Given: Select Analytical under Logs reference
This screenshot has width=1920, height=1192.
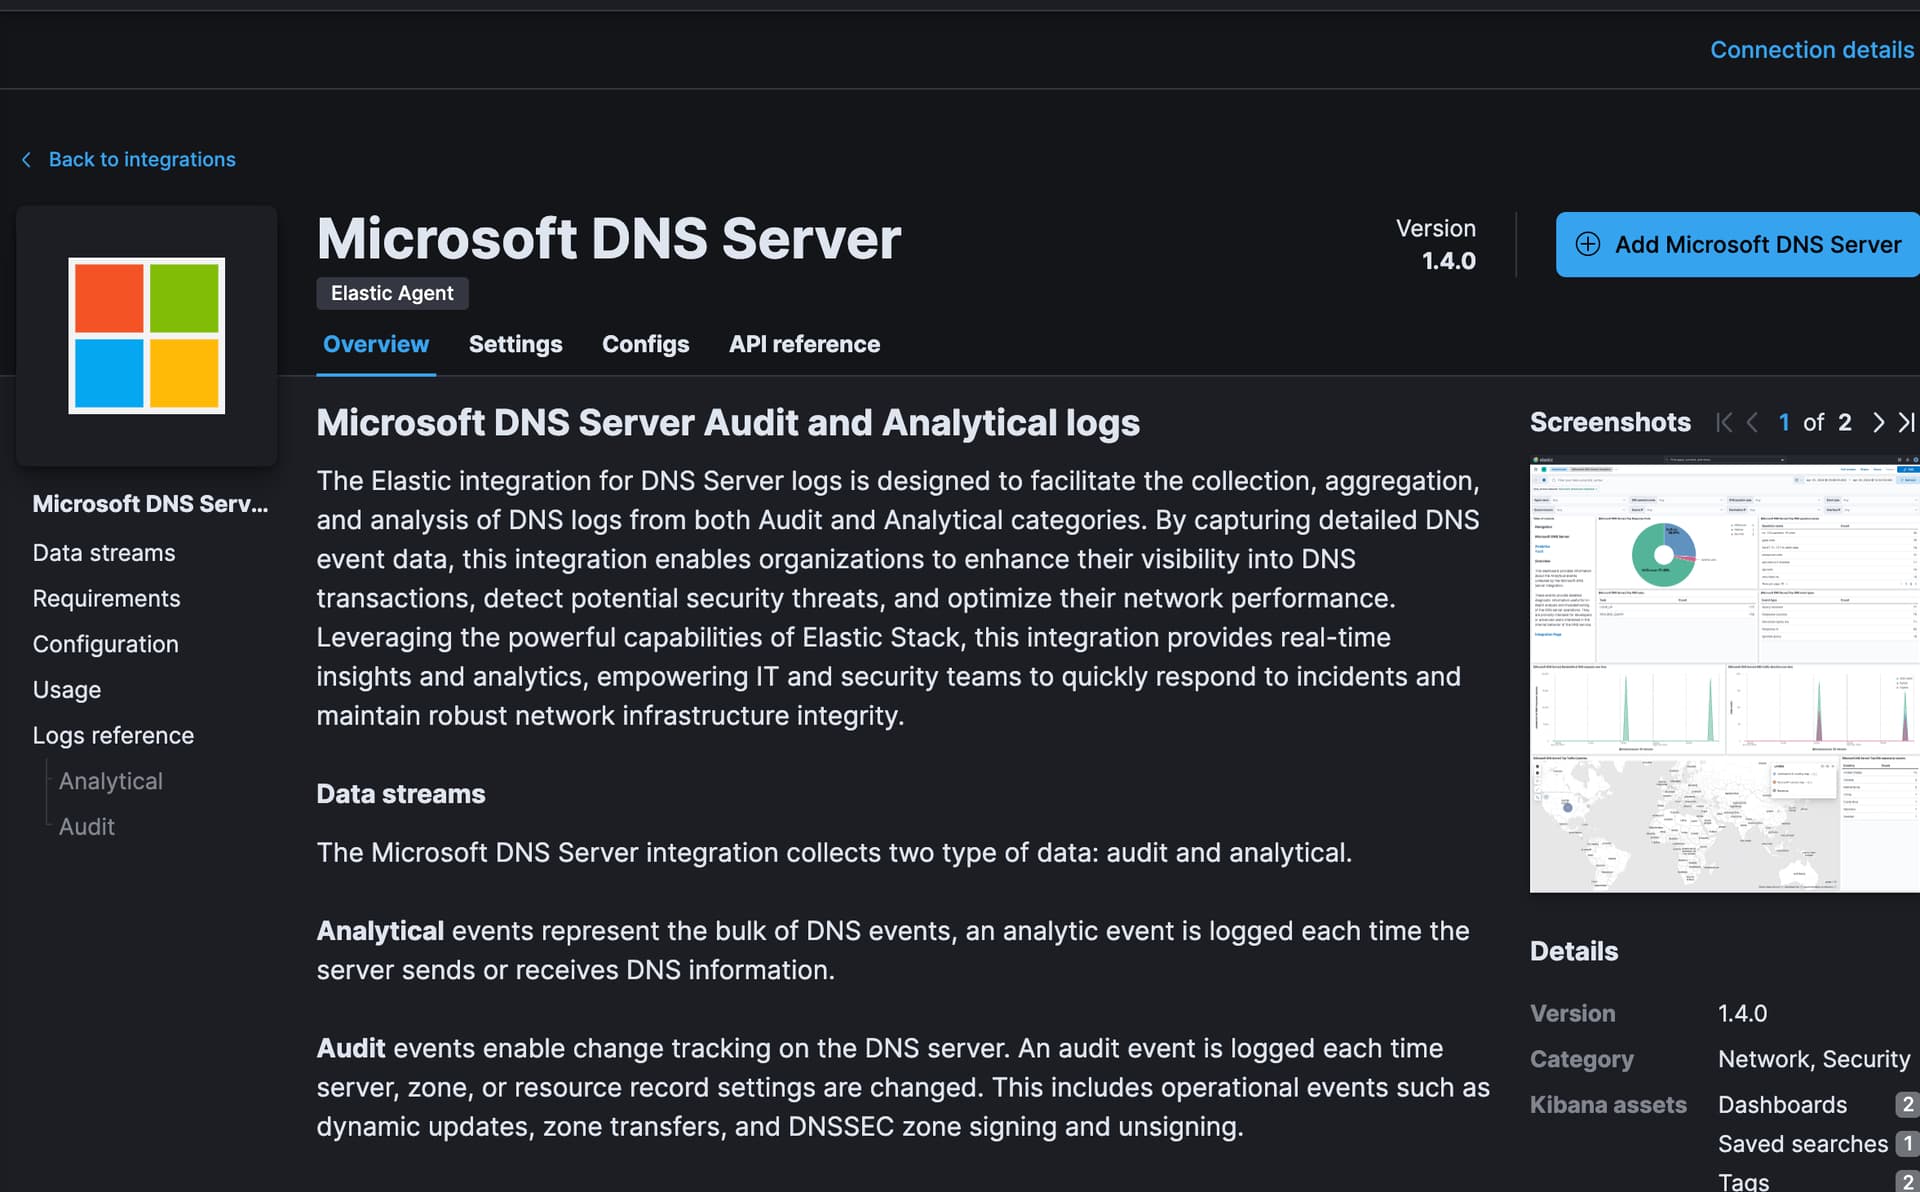Looking at the screenshot, I should (110, 782).
